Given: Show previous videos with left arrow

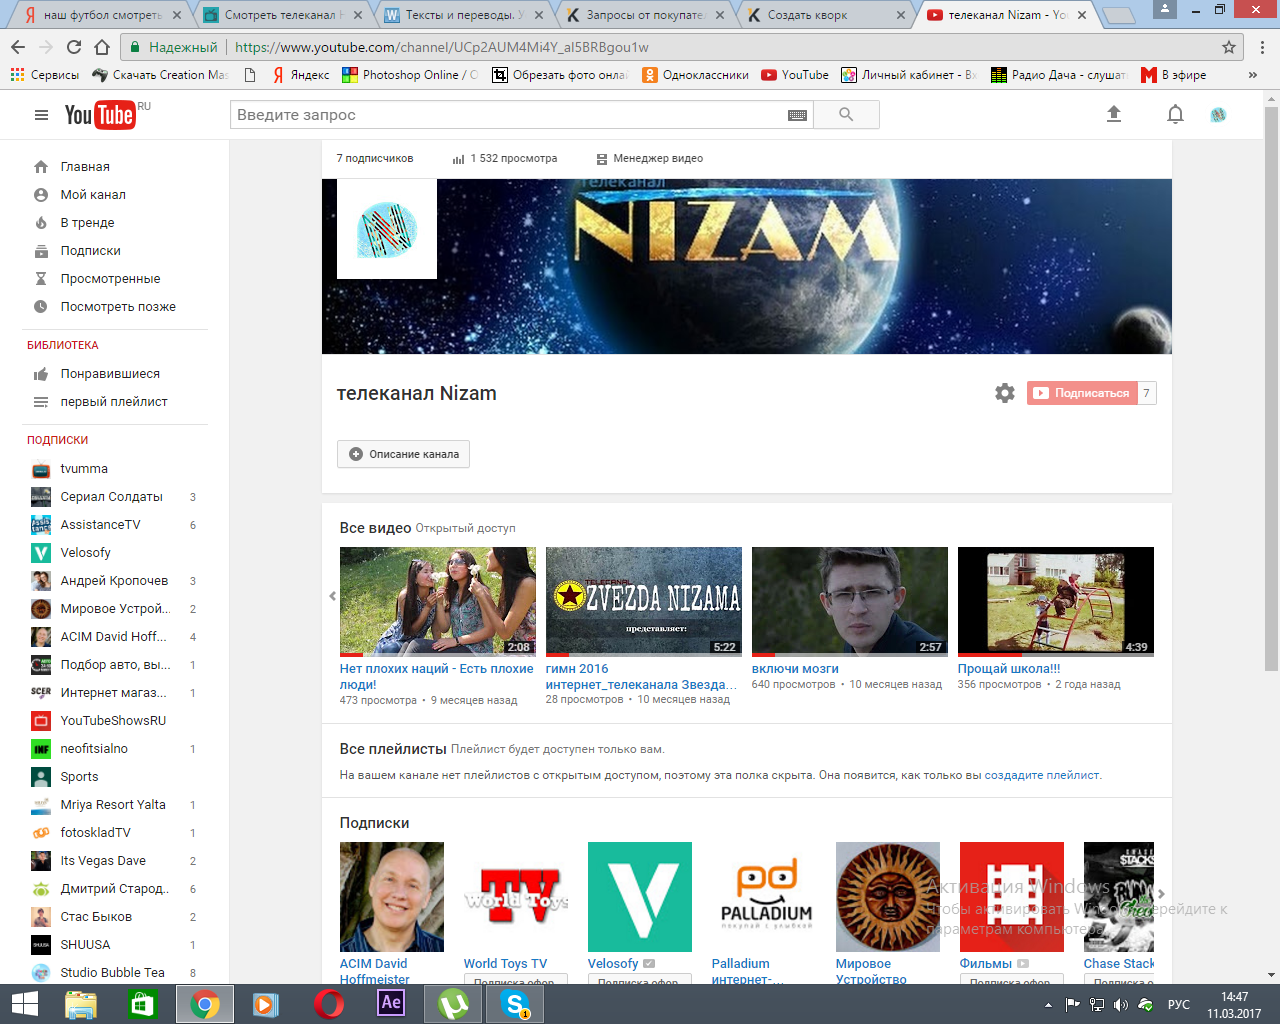Looking at the screenshot, I should [332, 596].
